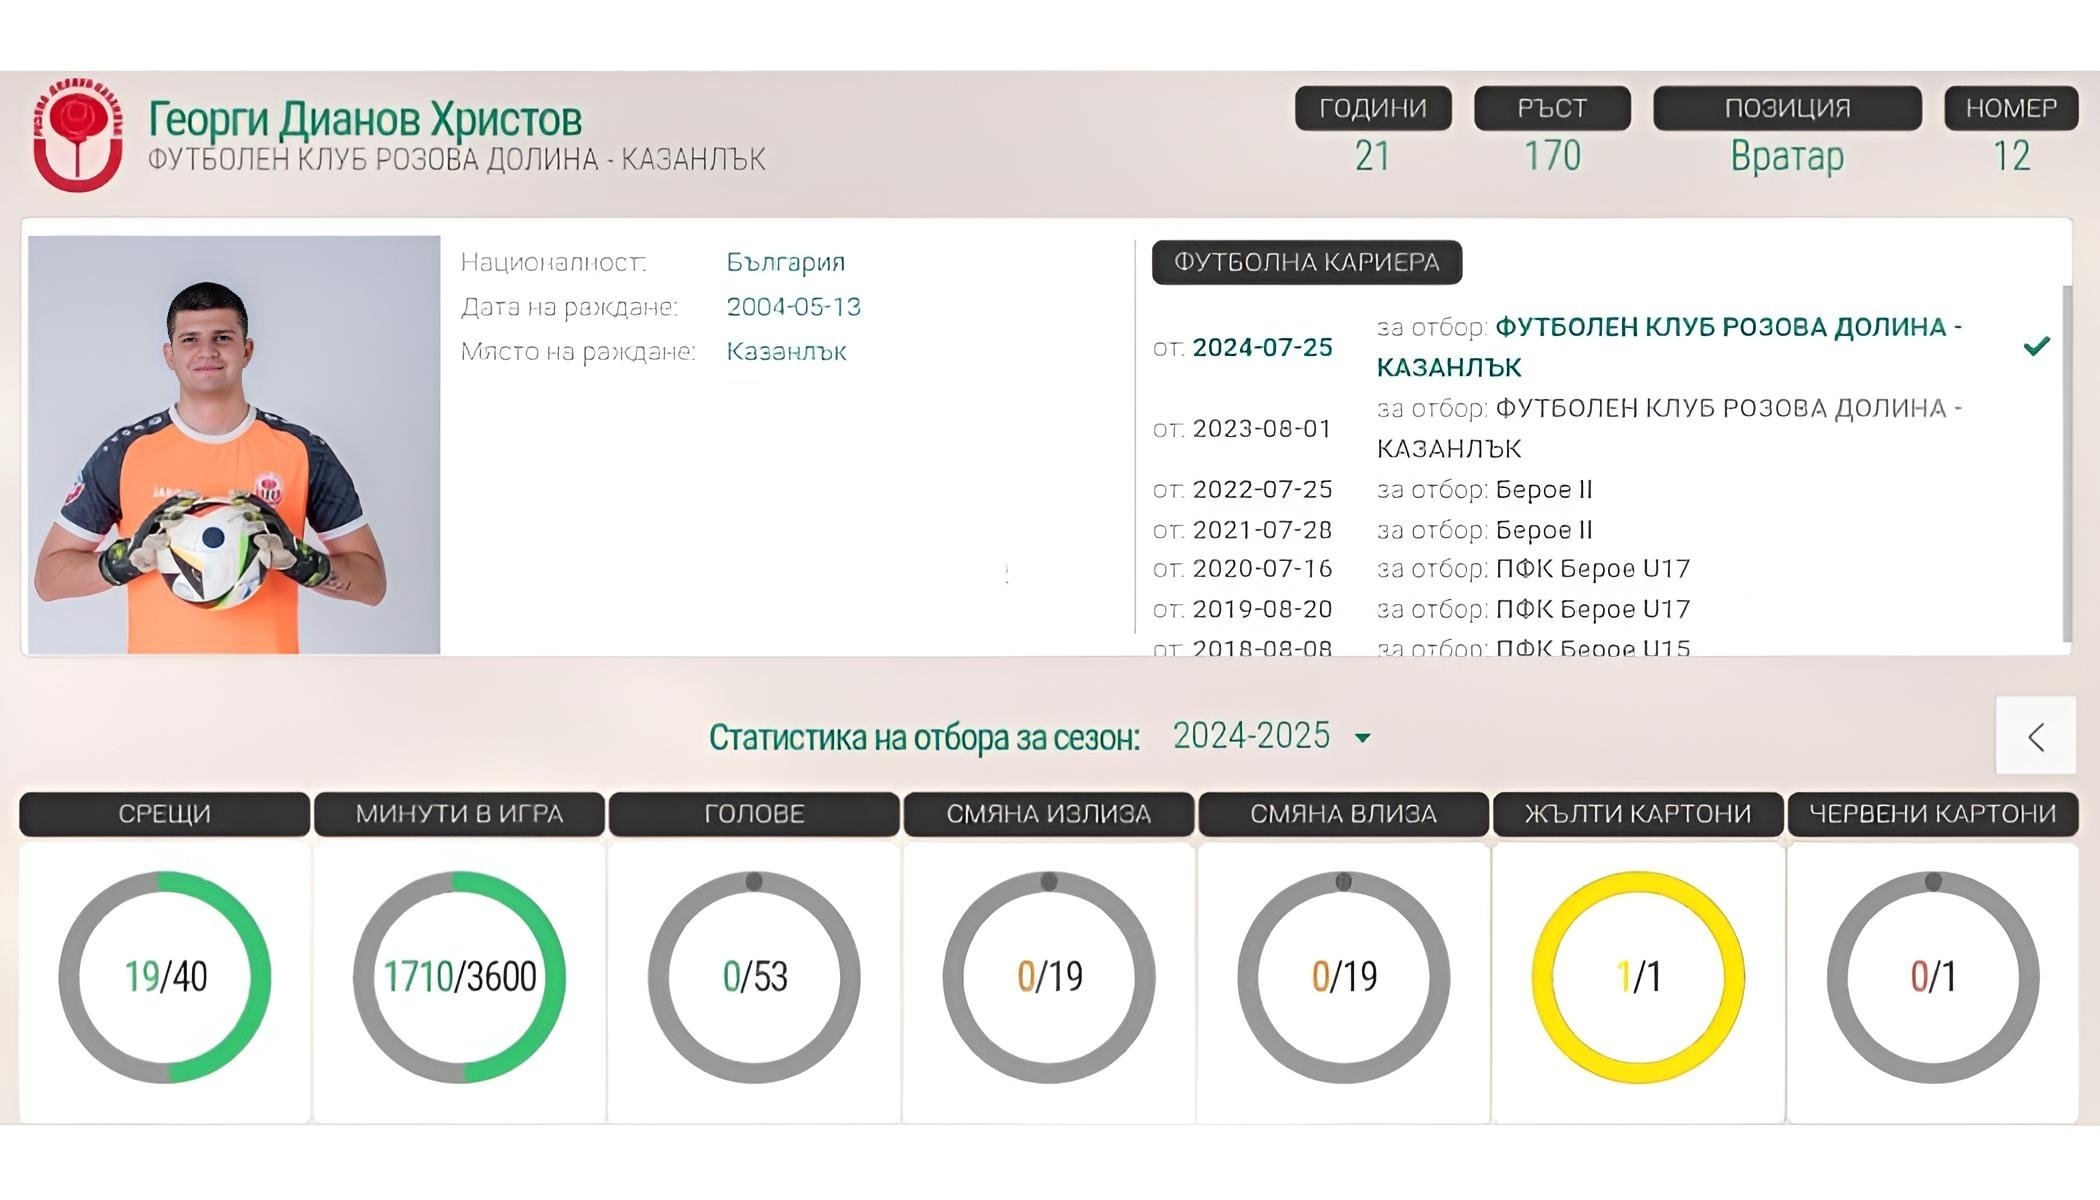Screen dimensions: 2100x1200
Task: Click the ФУТБОЛНА КАРИЕРА header button
Action: [x=1306, y=262]
